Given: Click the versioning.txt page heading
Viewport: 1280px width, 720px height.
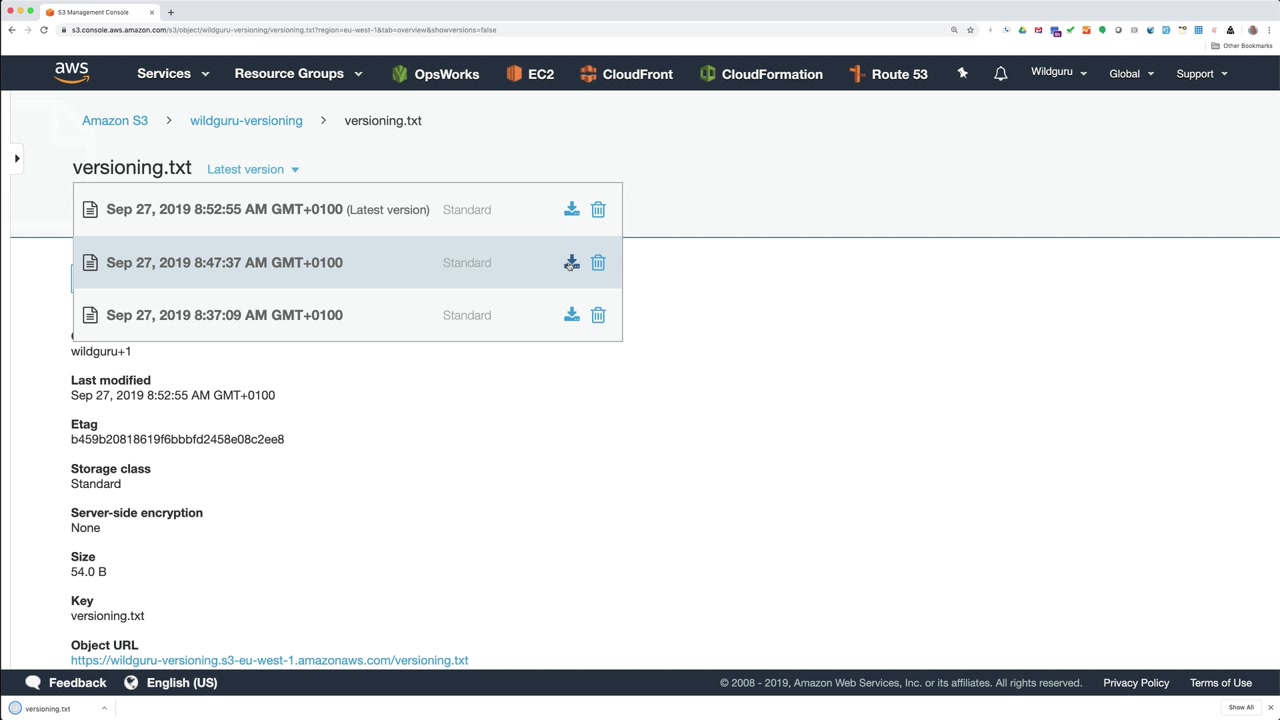Looking at the screenshot, I should pos(132,168).
